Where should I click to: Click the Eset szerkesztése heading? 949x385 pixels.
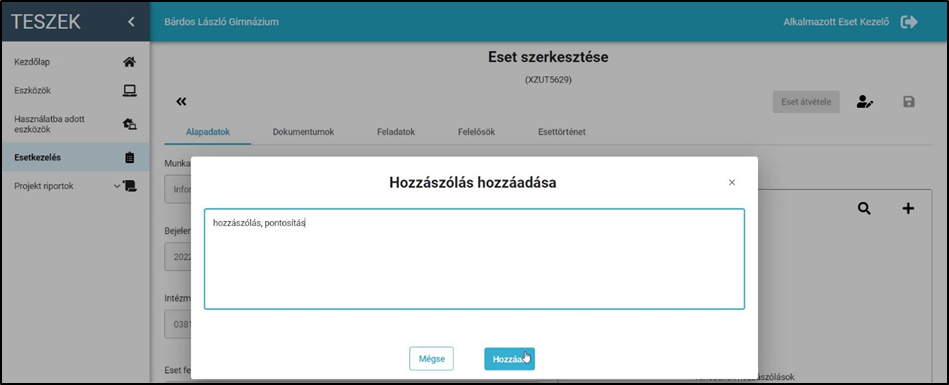point(548,58)
